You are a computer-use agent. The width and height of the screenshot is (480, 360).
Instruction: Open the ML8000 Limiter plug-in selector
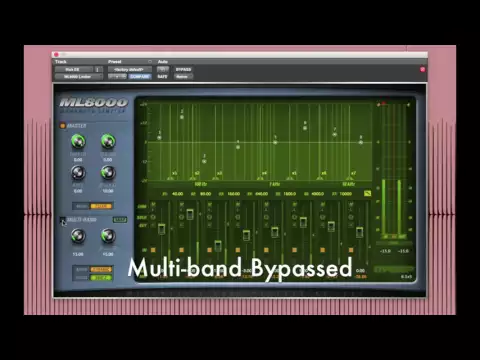point(79,77)
